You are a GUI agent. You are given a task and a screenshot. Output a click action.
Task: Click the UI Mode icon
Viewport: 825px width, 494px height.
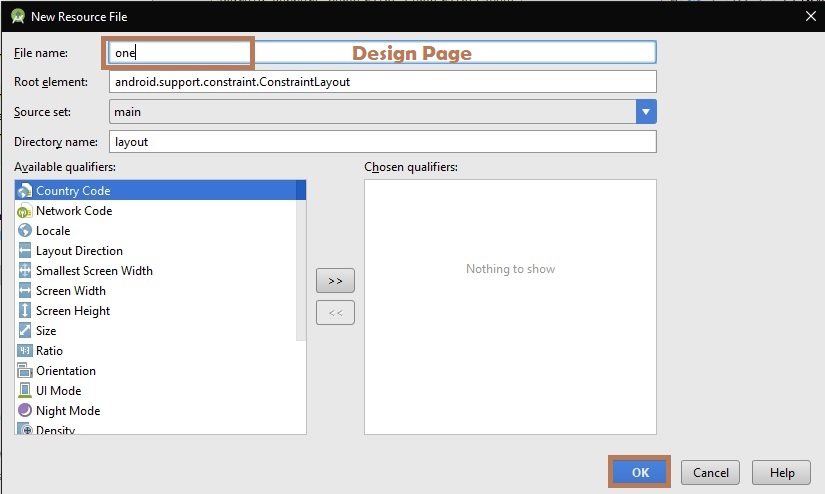[x=25, y=390]
